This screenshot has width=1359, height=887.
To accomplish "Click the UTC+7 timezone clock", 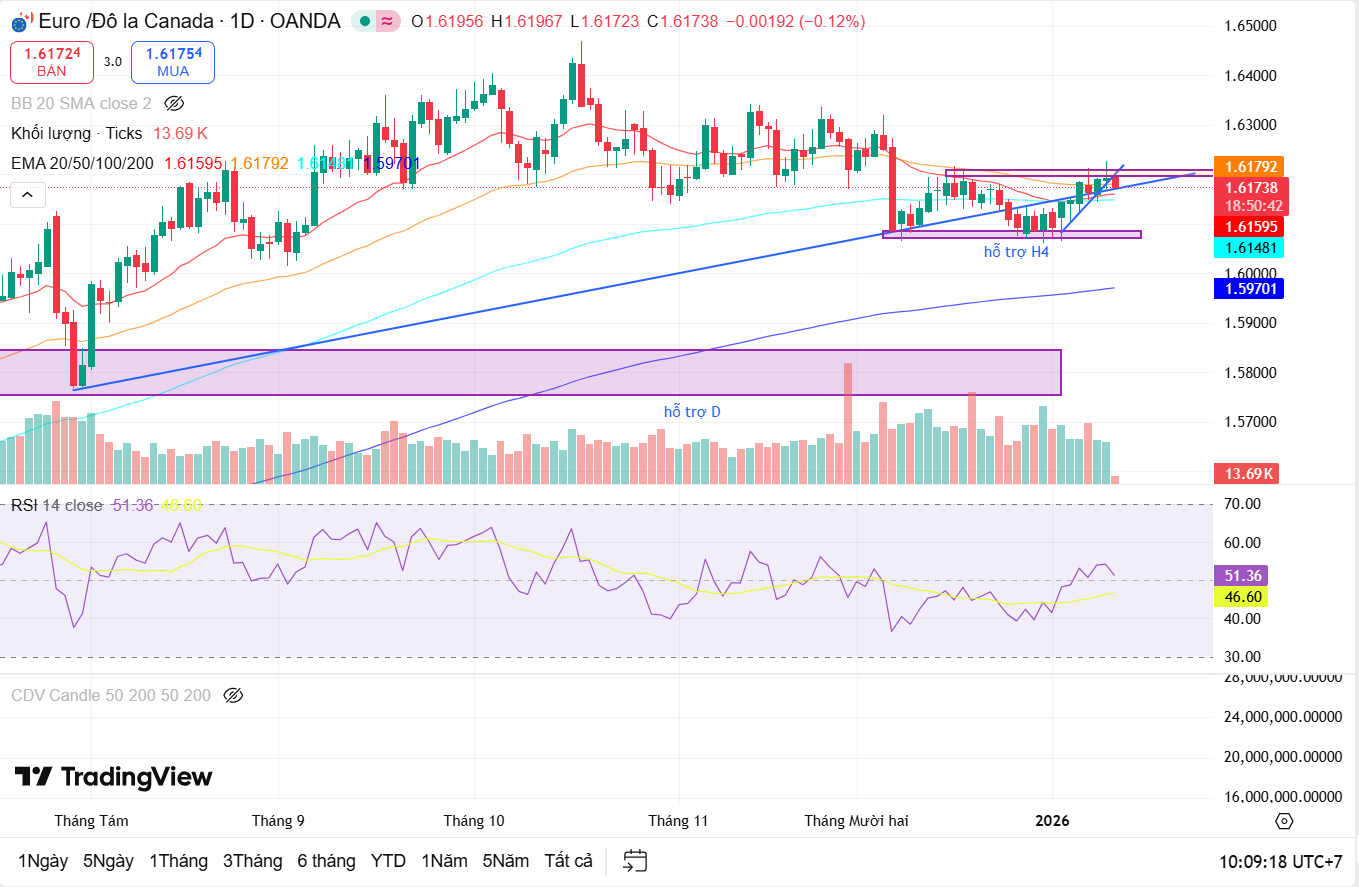I will [x=1281, y=861].
